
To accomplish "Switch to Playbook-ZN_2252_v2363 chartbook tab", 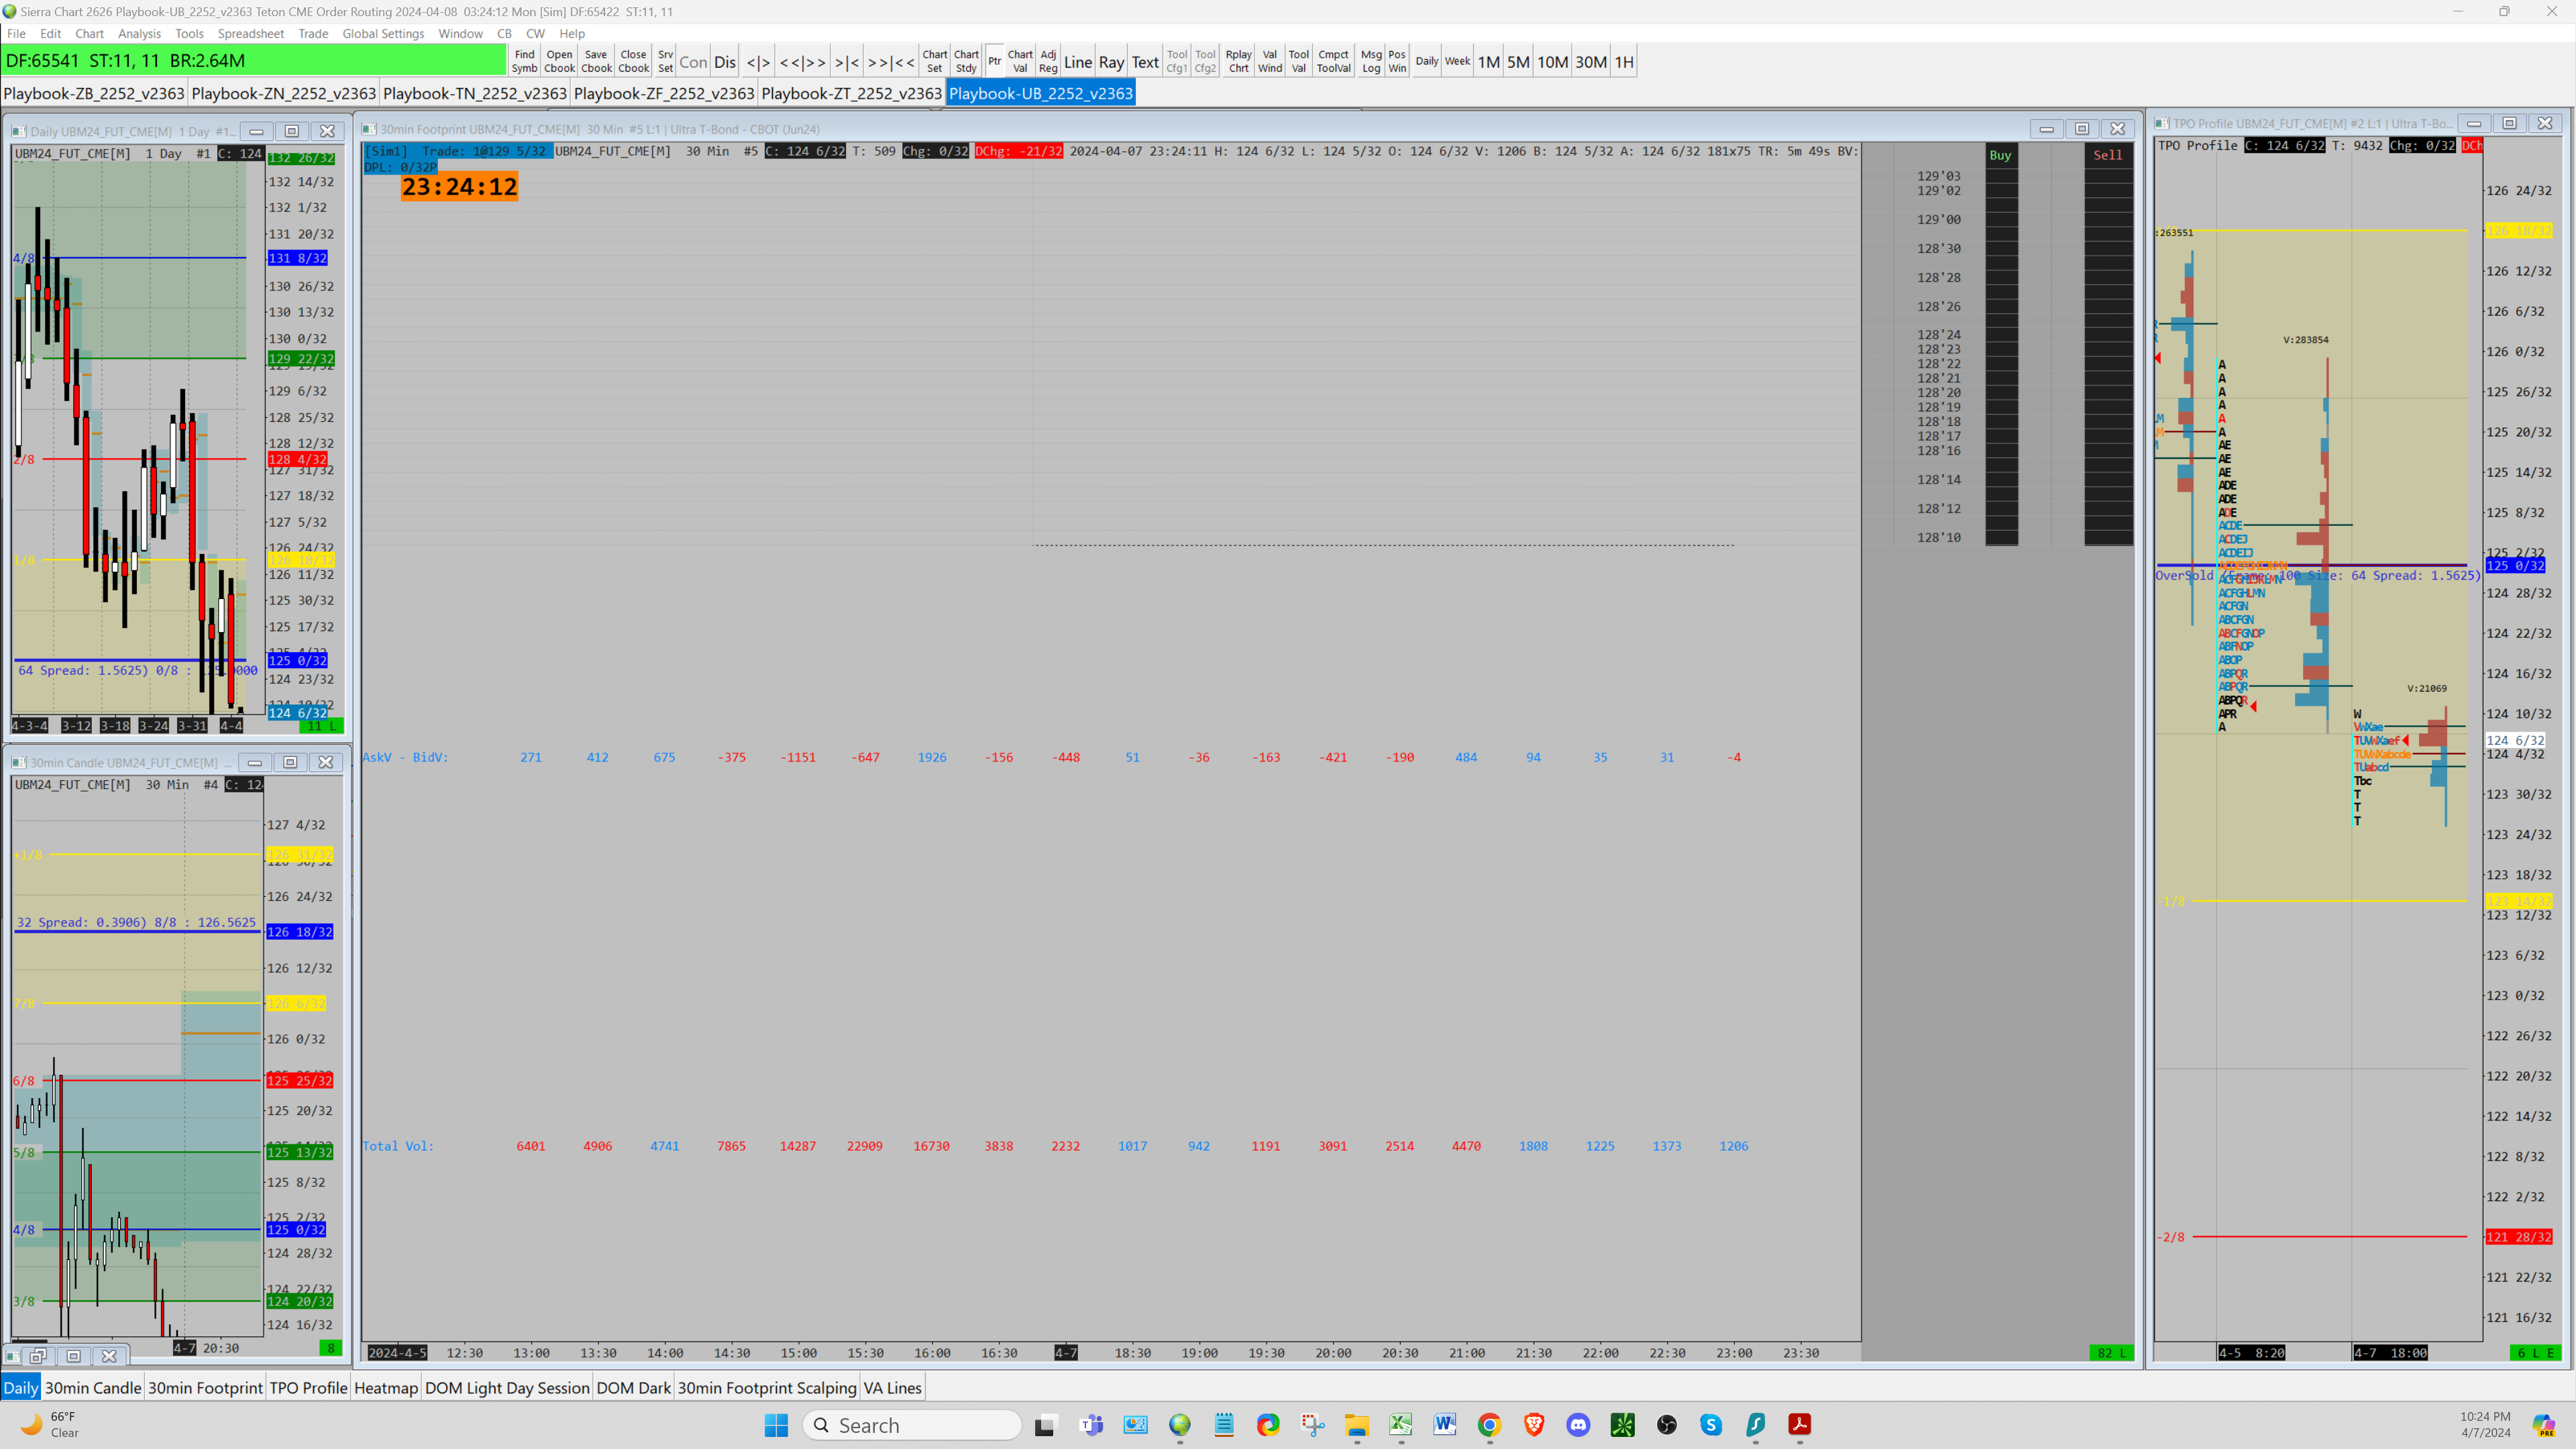I will pos(283,93).
